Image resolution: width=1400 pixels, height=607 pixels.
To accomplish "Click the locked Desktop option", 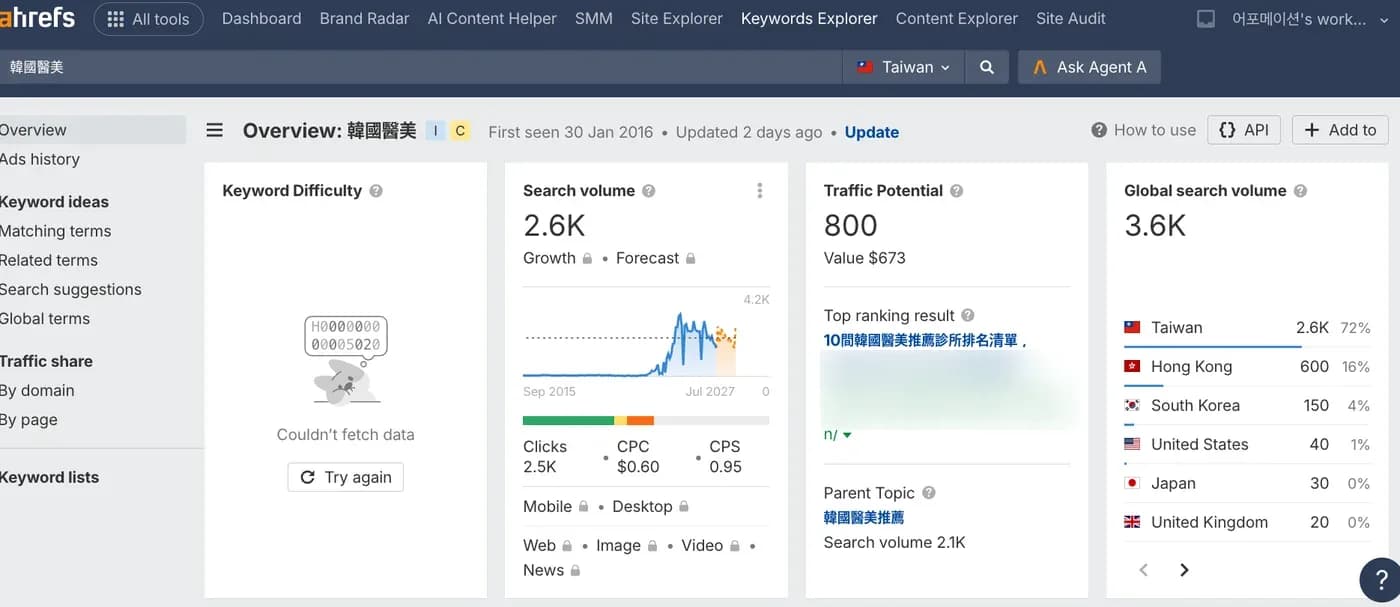I will click(x=651, y=507).
